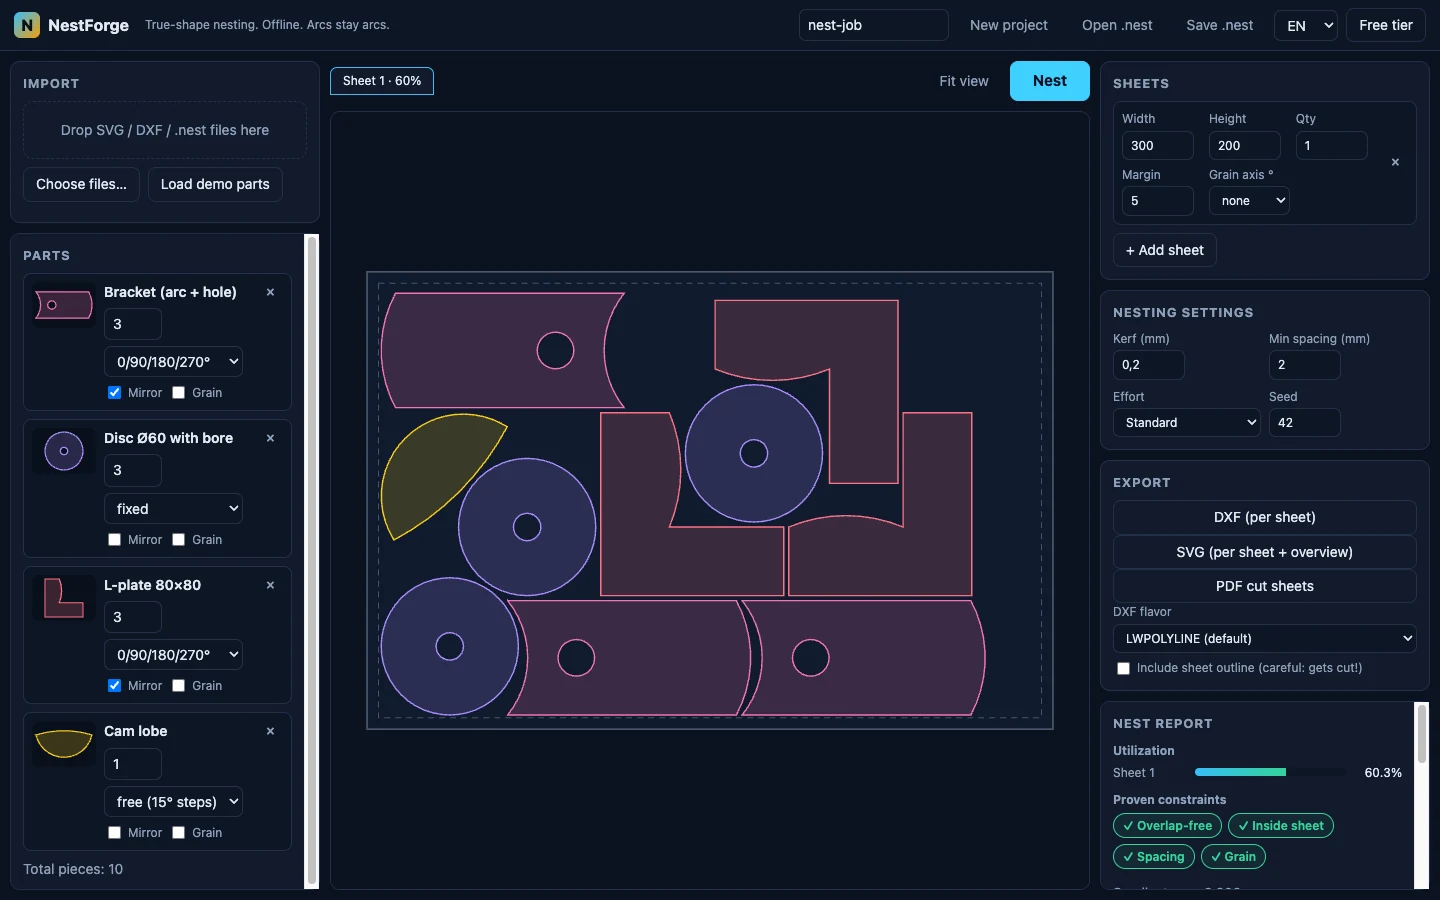Open the Effort dropdown set to Standard
The image size is (1440, 900).
(1187, 423)
